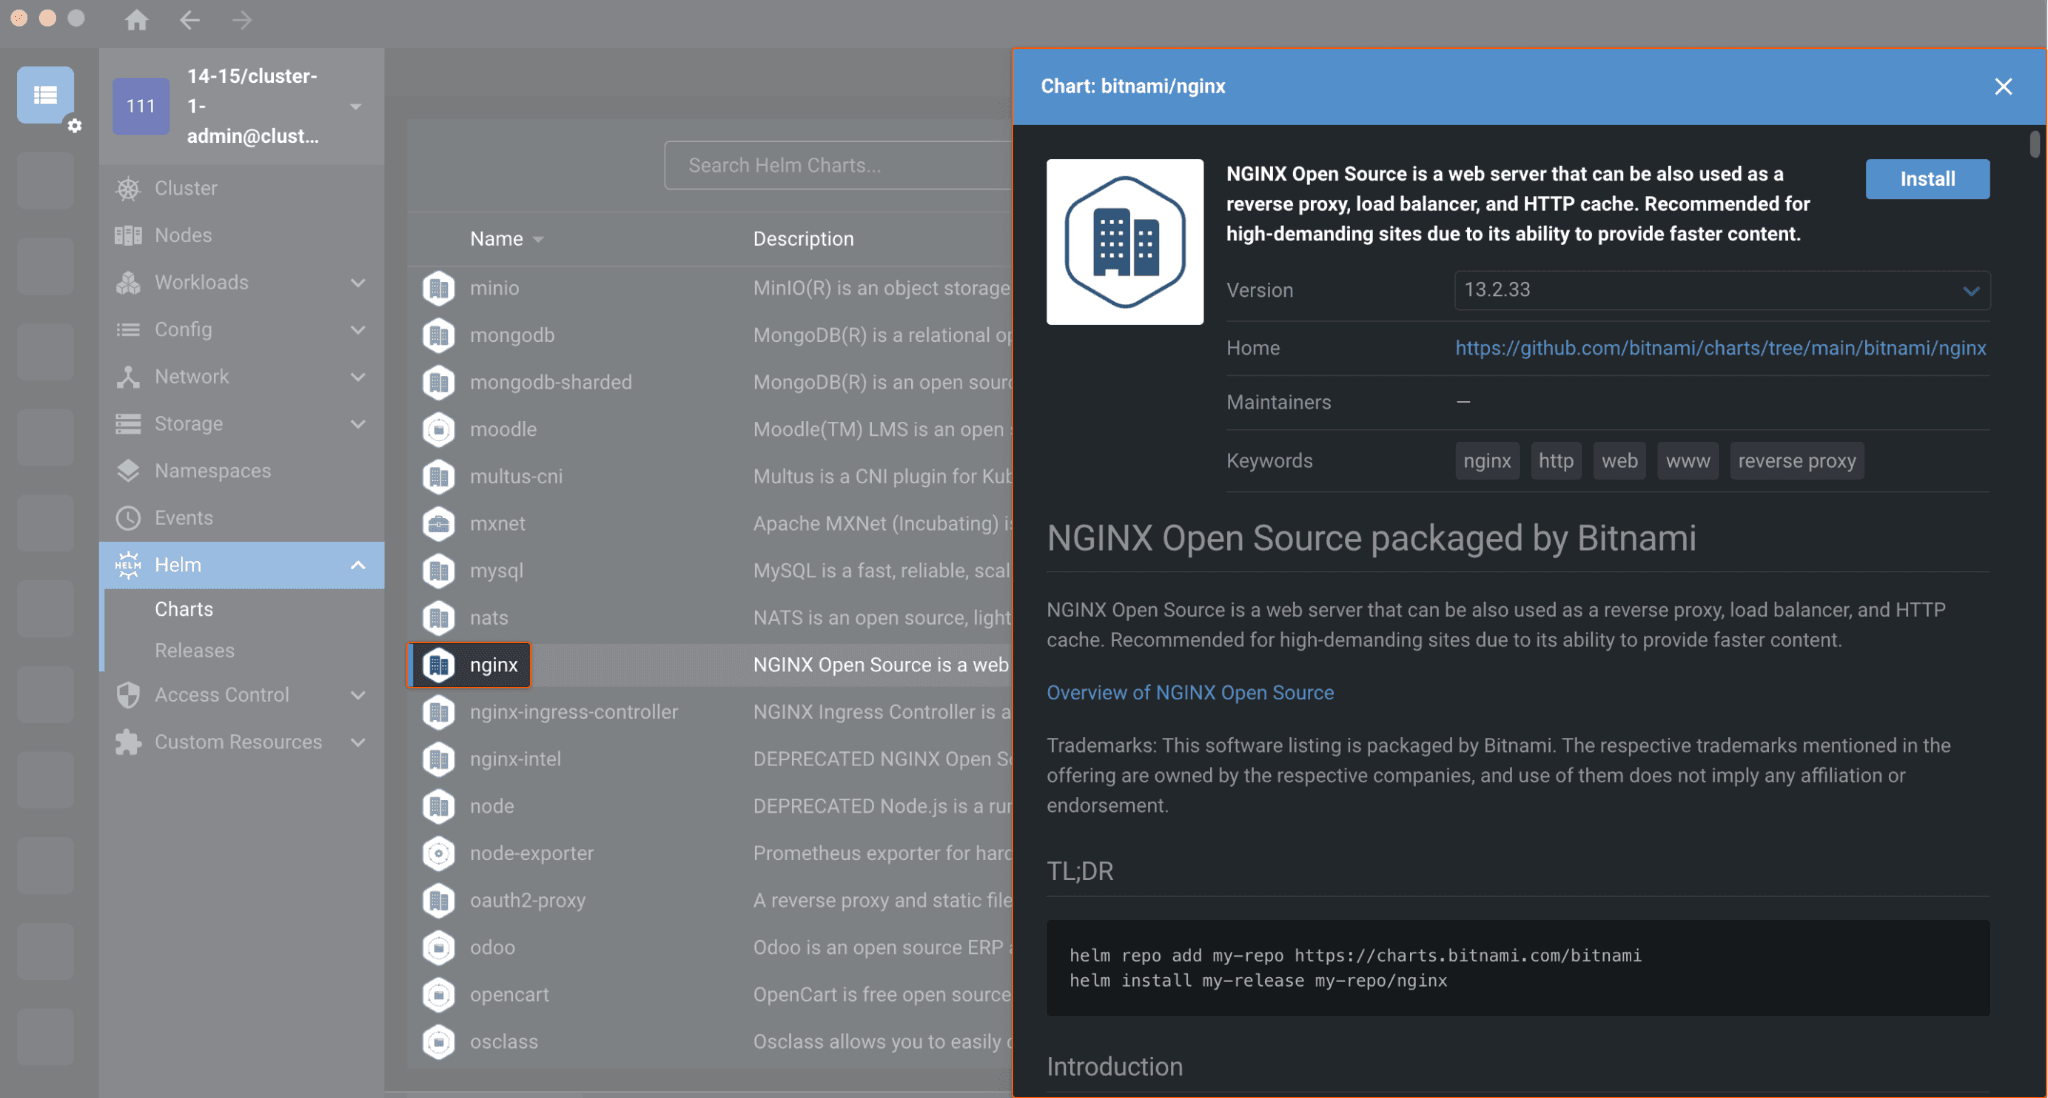This screenshot has width=2048, height=1098.
Task: Select Charts under Helm
Action: click(184, 609)
